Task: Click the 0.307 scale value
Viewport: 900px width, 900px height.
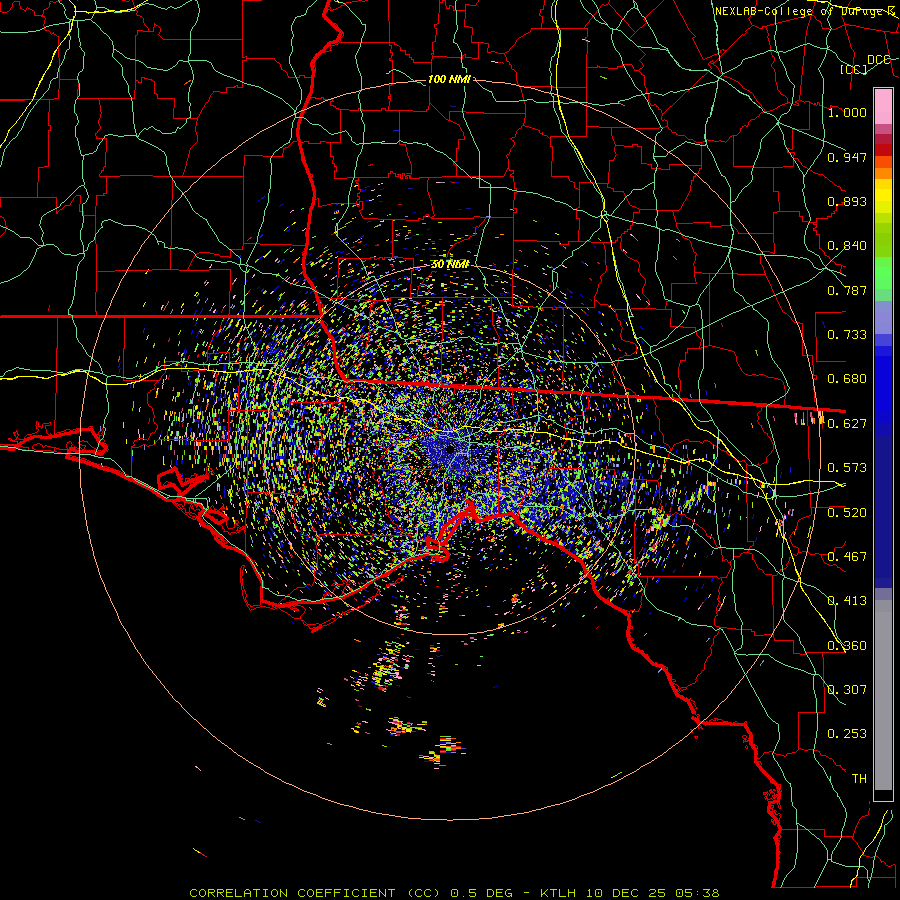Action: [x=847, y=689]
